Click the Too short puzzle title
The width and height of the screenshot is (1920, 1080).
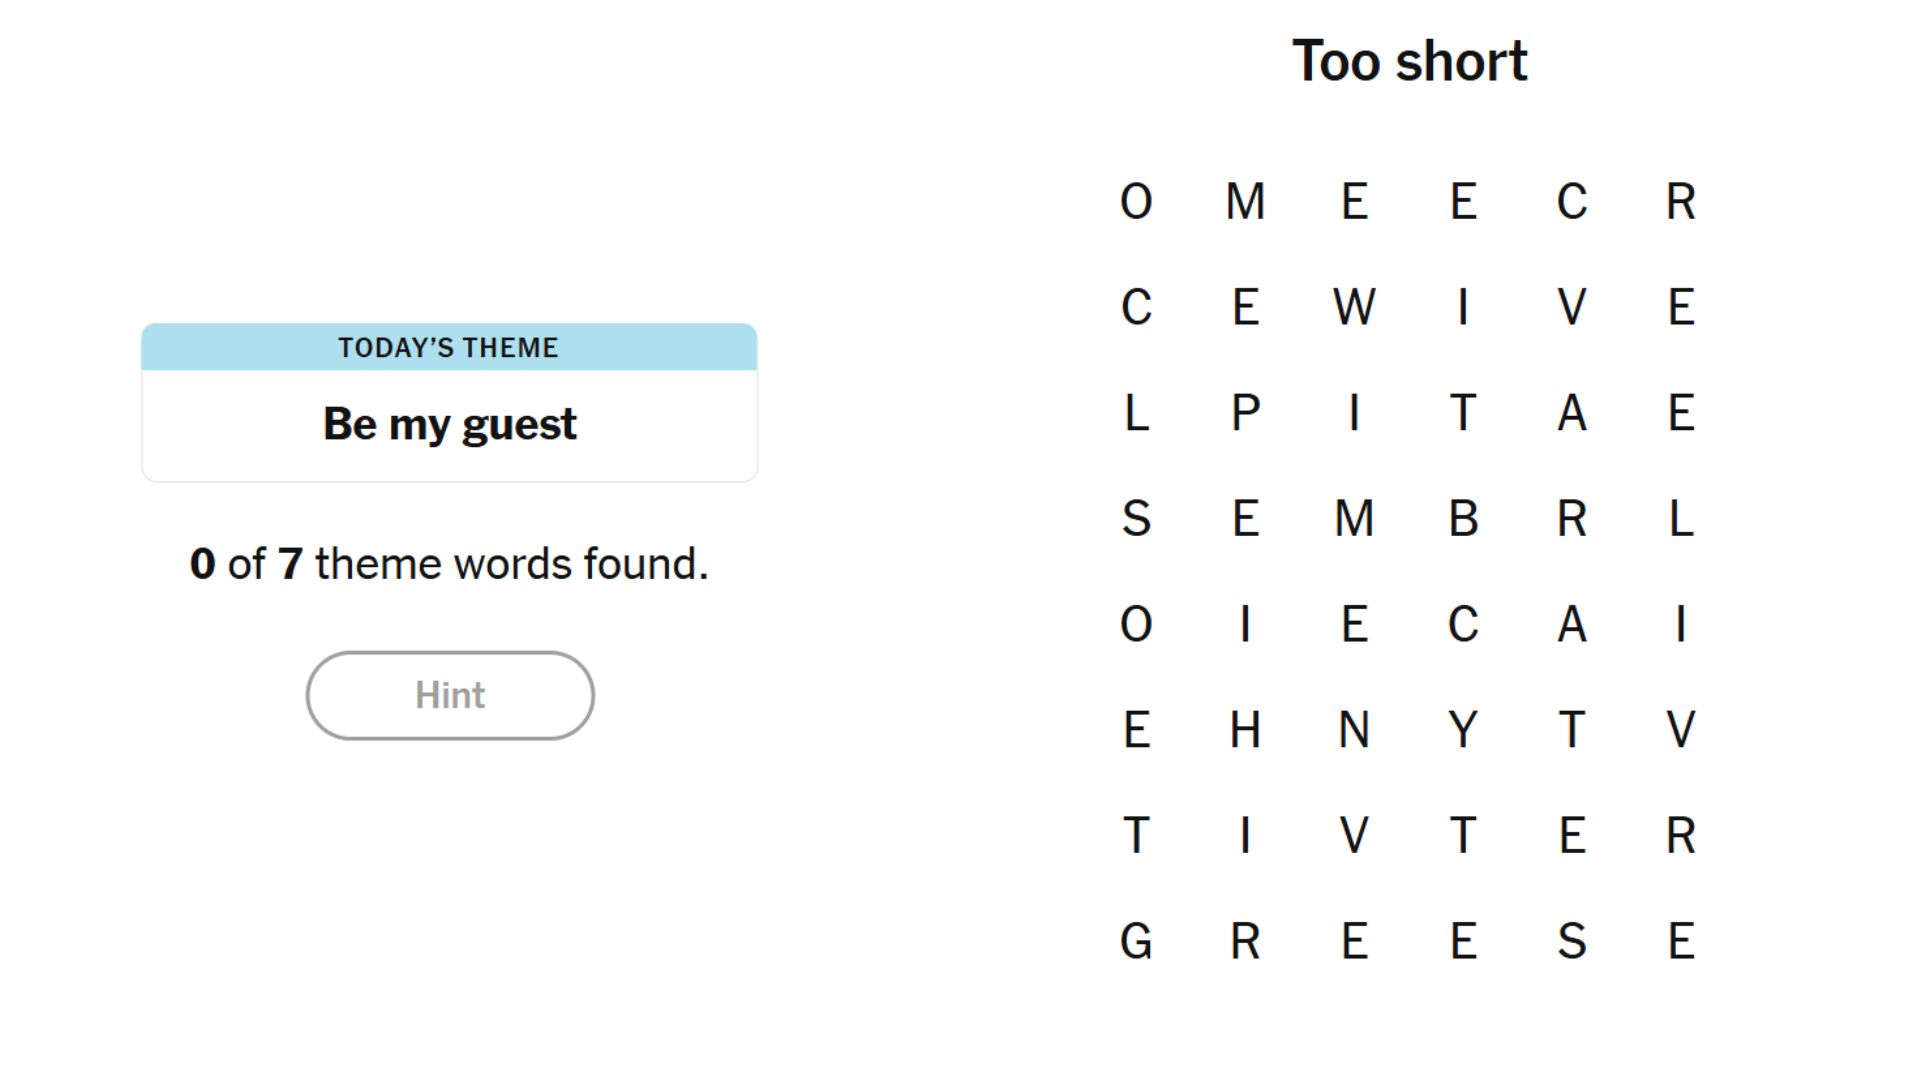click(1410, 62)
